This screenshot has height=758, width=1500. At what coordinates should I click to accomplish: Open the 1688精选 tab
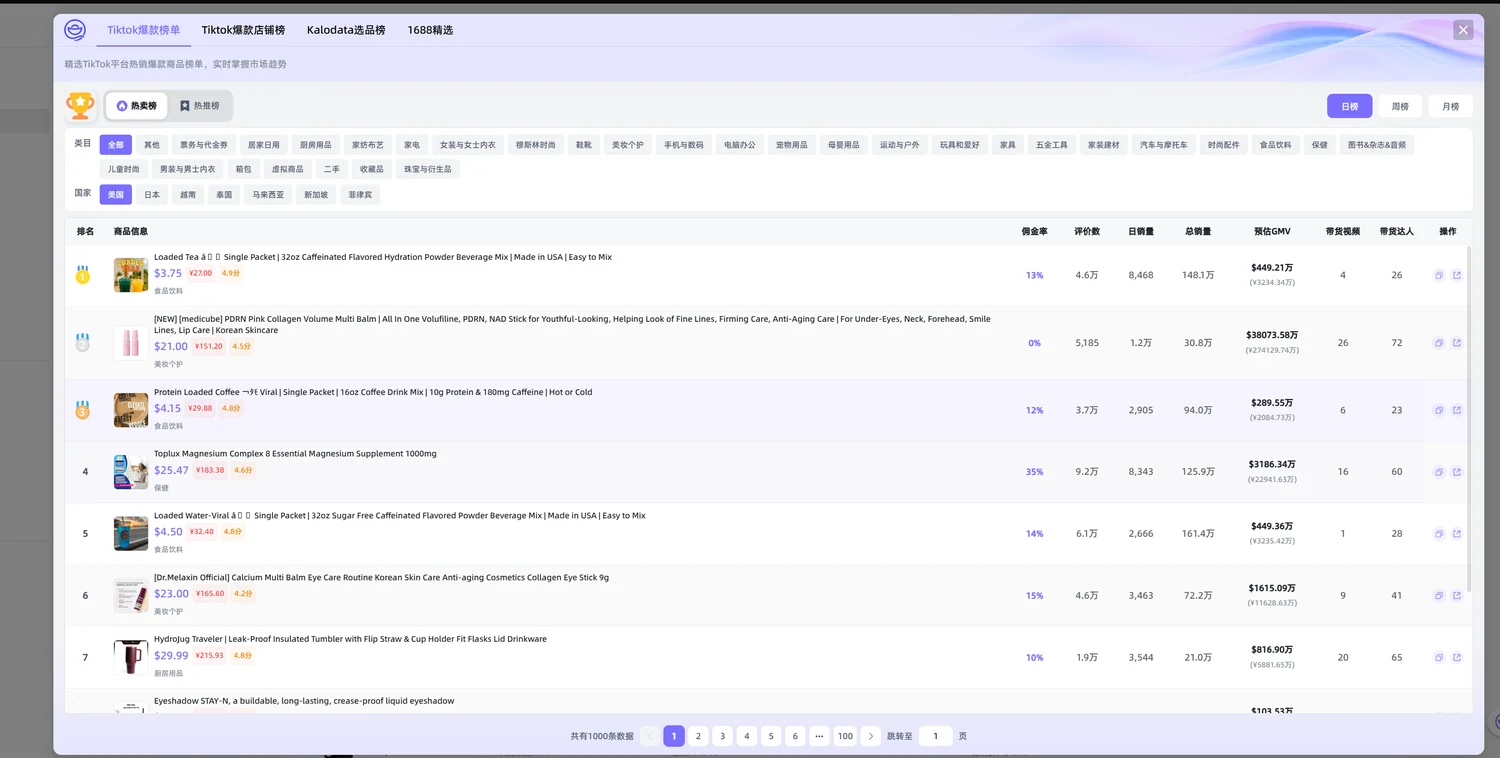tap(430, 30)
